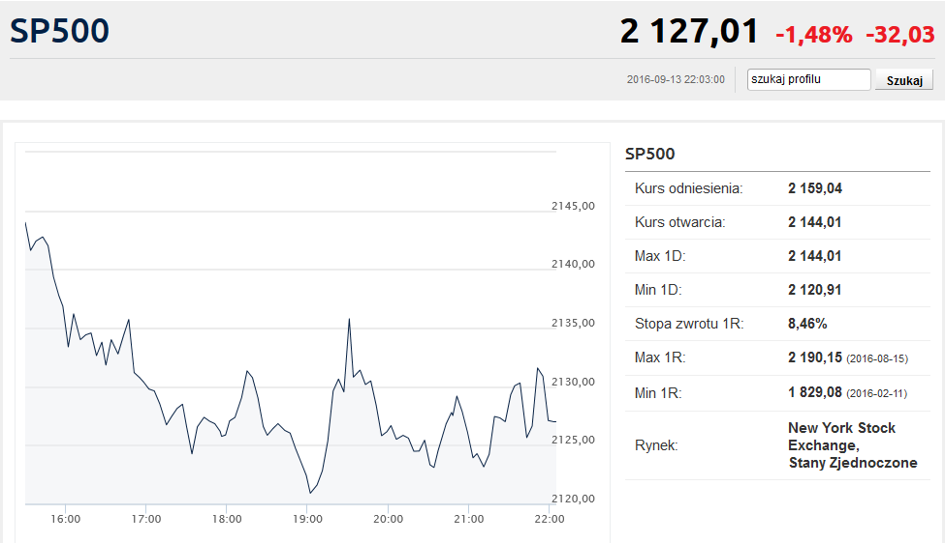Click the timestamp 2016-09-13 22:03:00

click(676, 80)
